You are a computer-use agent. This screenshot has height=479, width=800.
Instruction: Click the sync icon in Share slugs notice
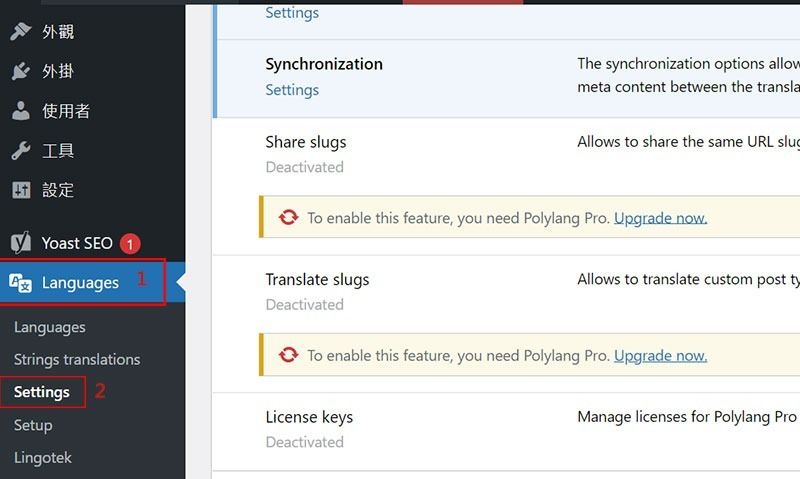pos(288,217)
